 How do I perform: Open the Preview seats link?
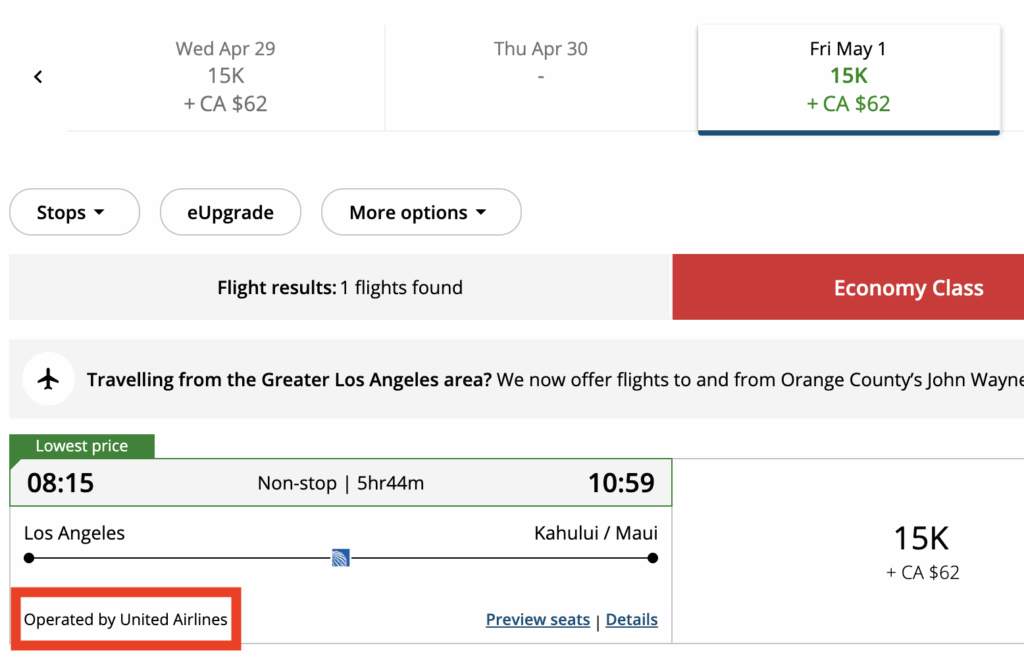(x=538, y=620)
